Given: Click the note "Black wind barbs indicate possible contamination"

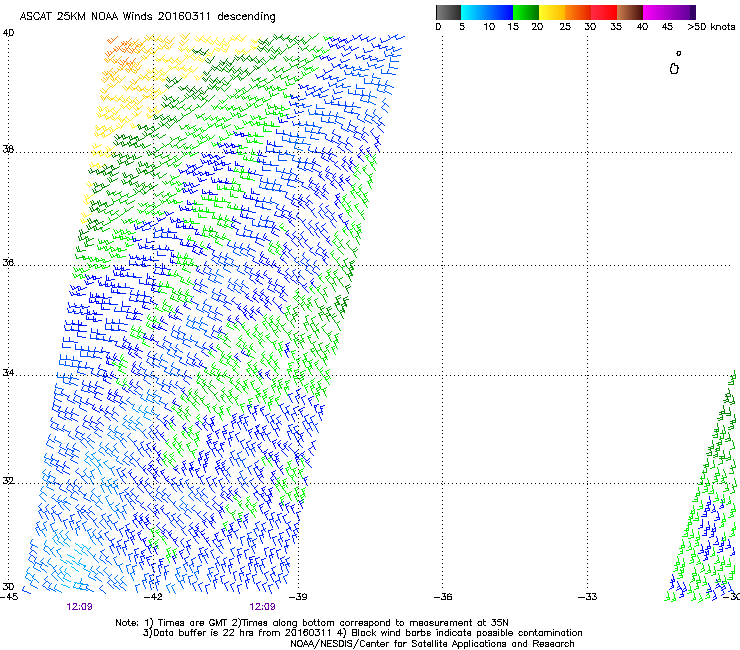Looking at the screenshot, I should click(x=467, y=633).
